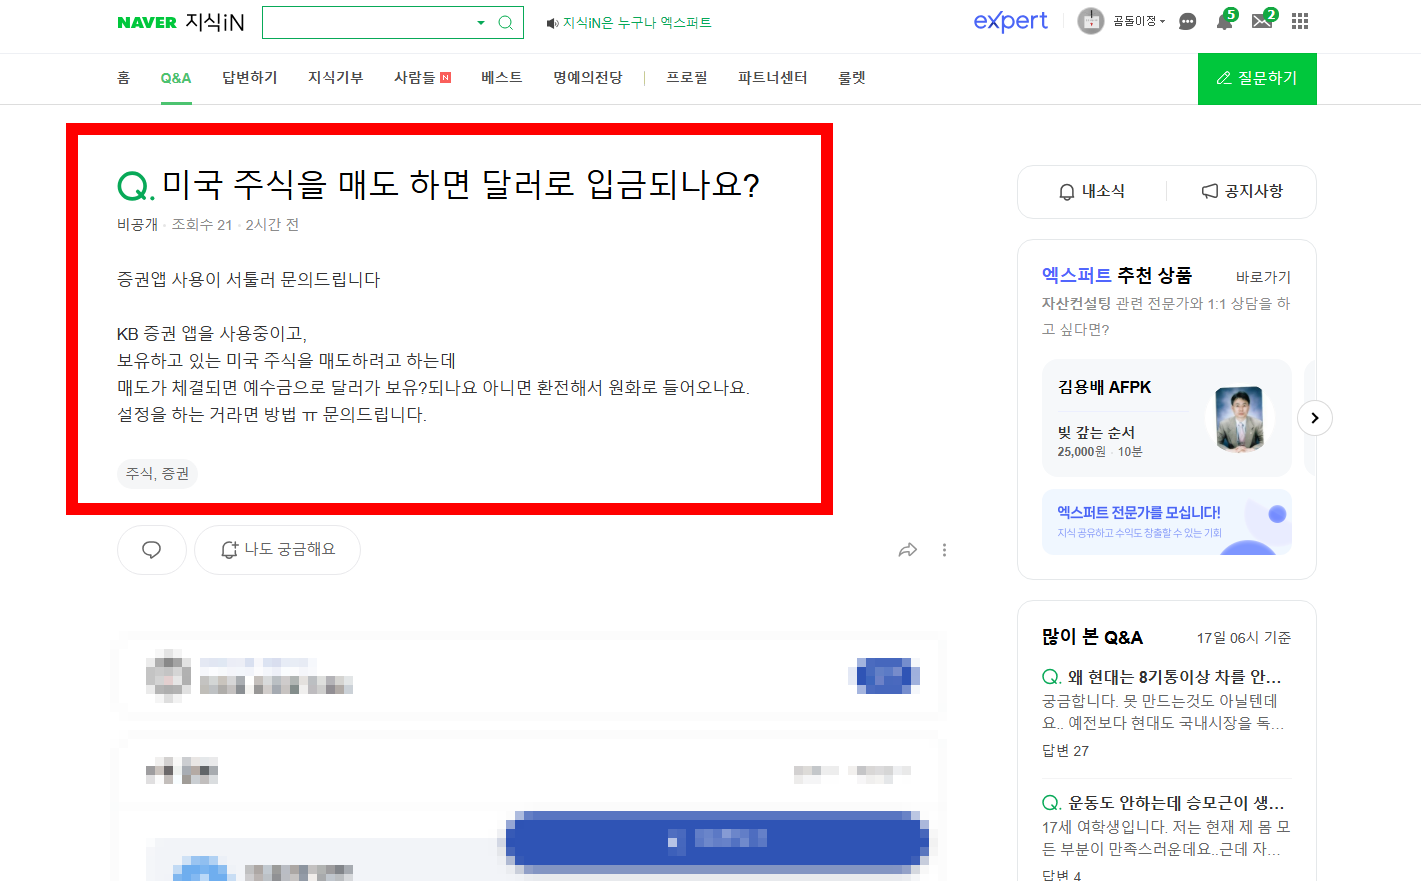Open the notifications bell icon

coord(1225,21)
